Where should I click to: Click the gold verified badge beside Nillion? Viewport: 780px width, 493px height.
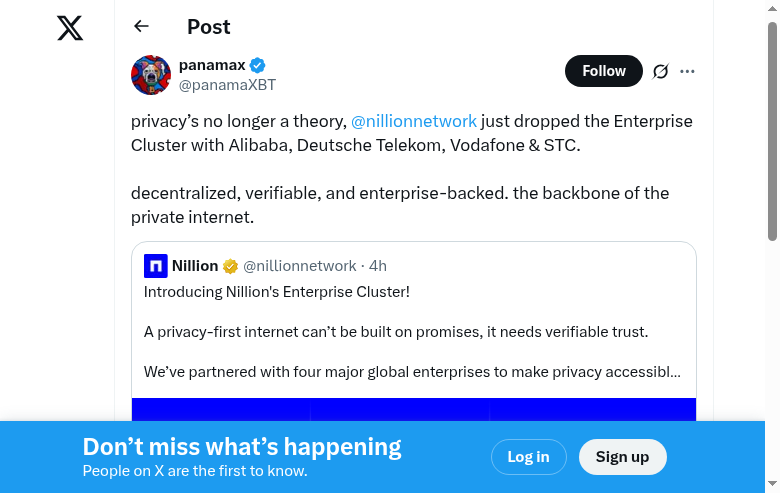[230, 266]
